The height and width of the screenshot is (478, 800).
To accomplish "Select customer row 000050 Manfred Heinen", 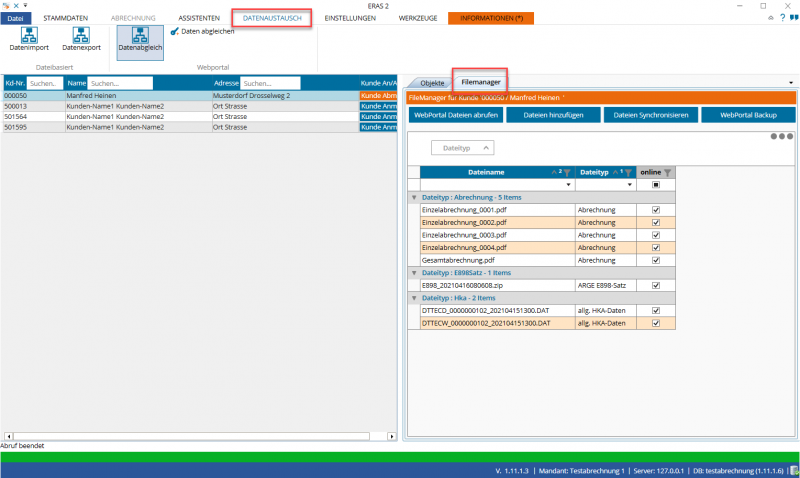I will point(200,95).
